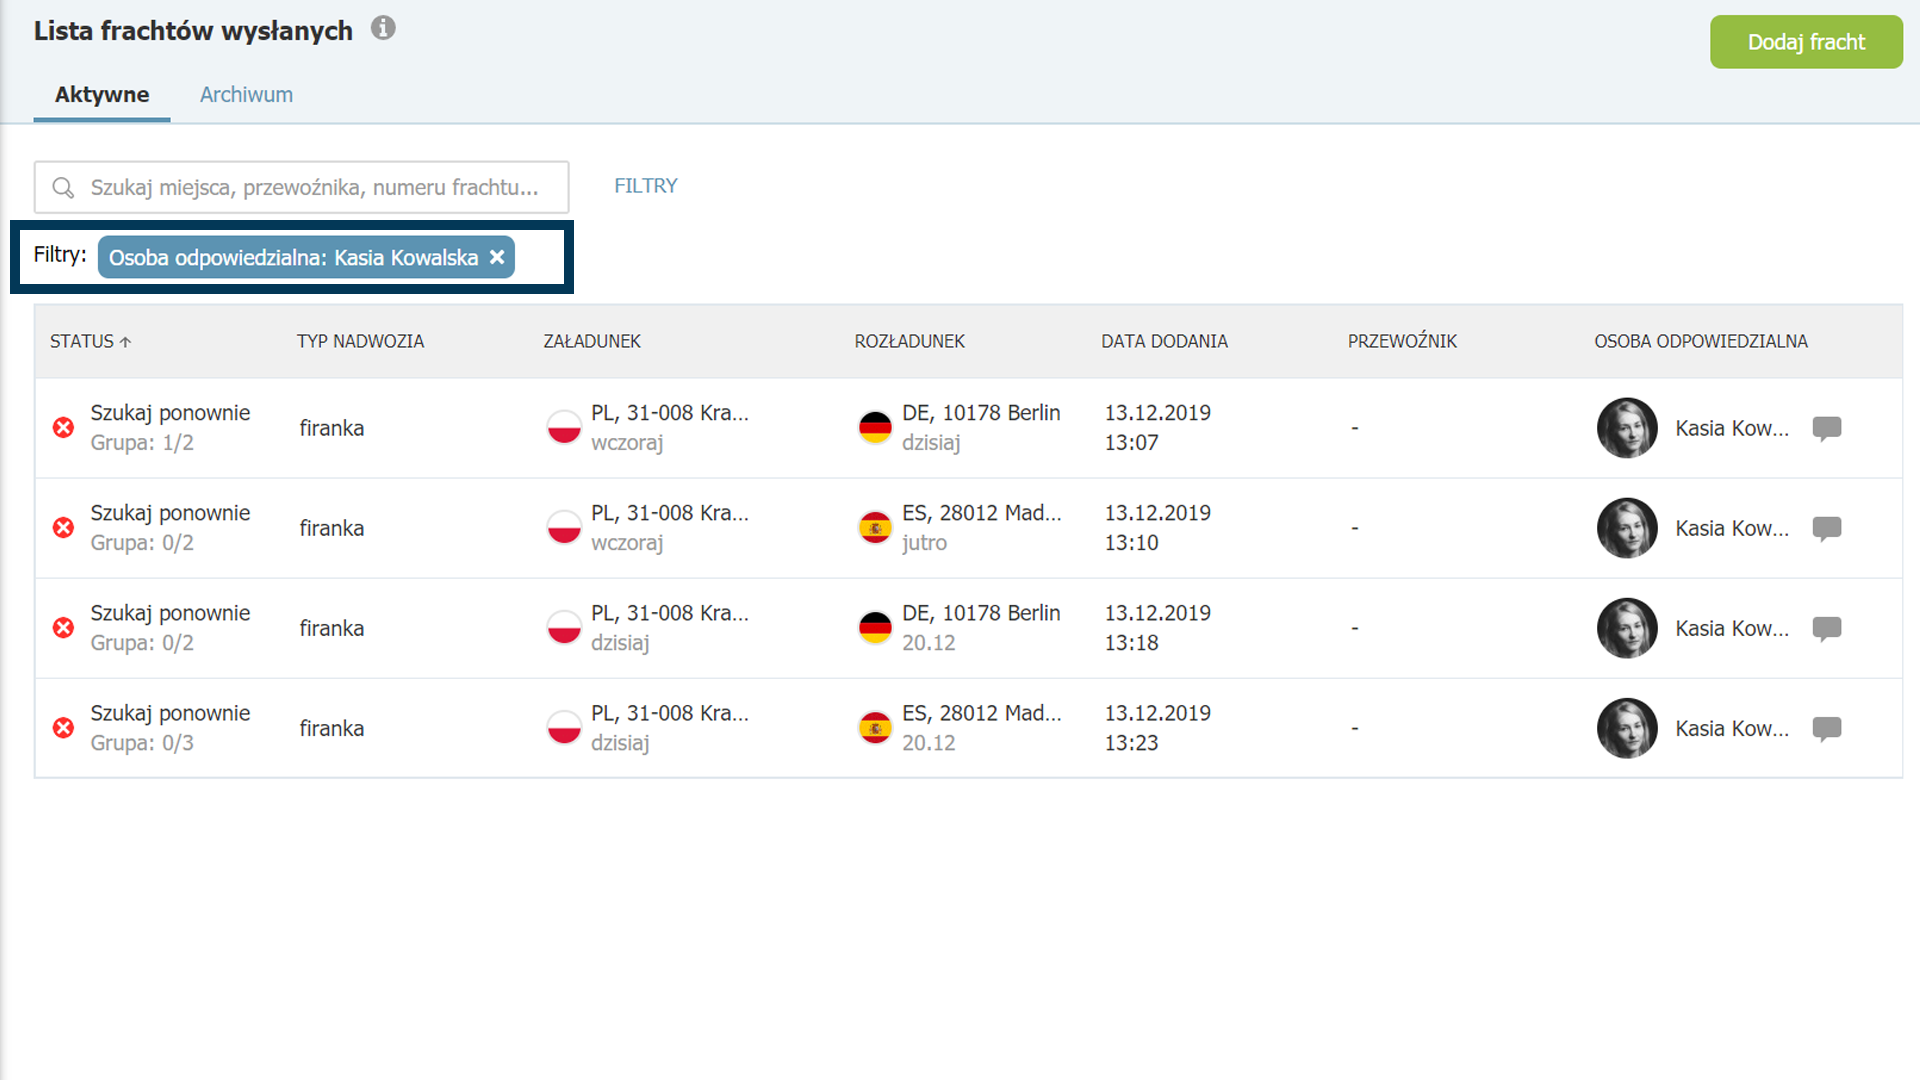Open chat for freight added at 13:07
The height and width of the screenshot is (1080, 1920).
pos(1827,429)
